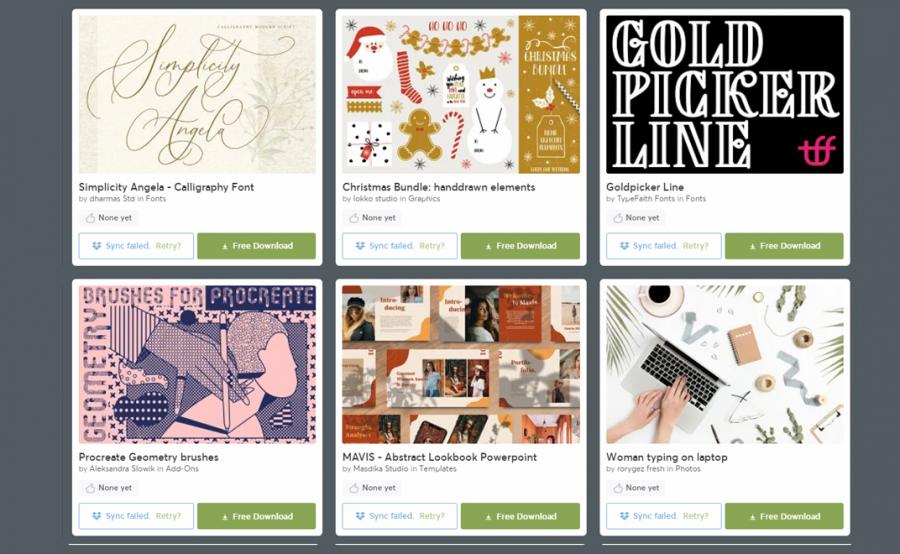
Task: Open Simplicity Angela preview thumbnail
Action: 197,94
